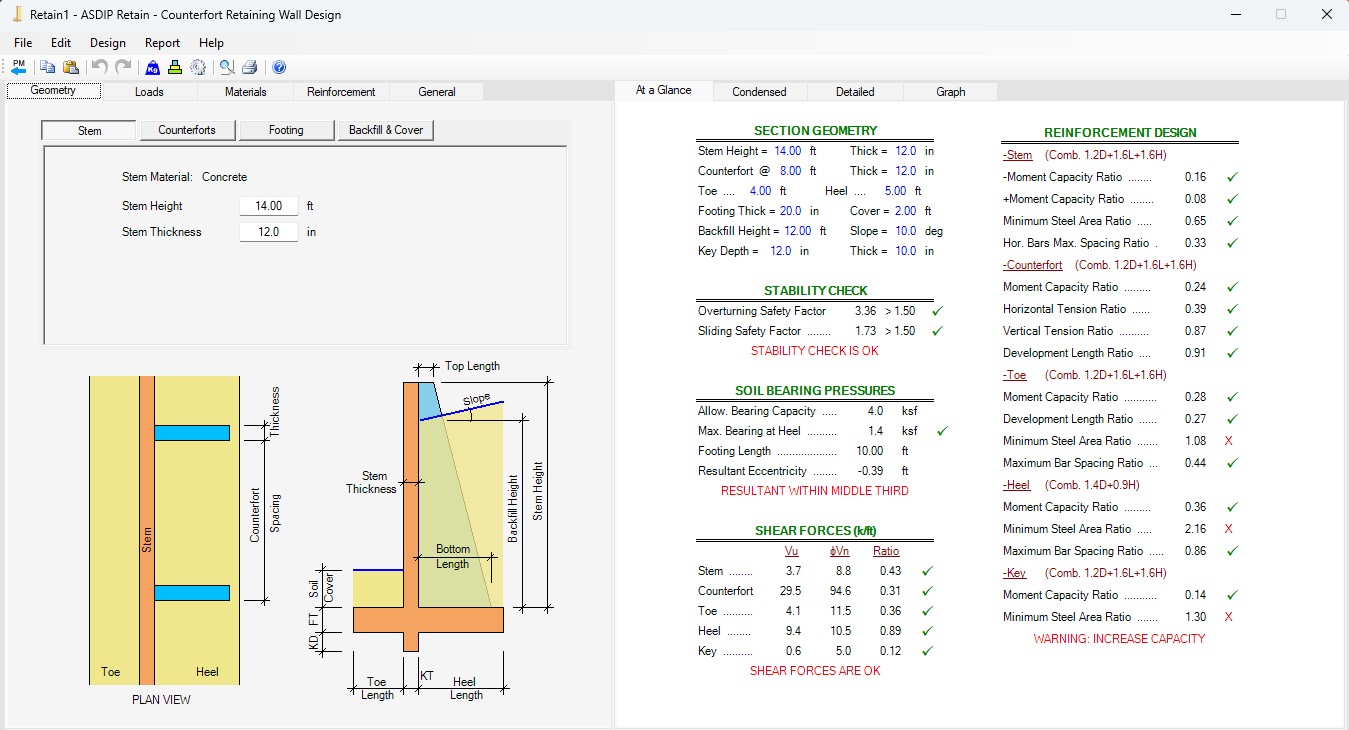Switch to the Loads tab
Image resolution: width=1349 pixels, height=730 pixels.
coord(149,91)
